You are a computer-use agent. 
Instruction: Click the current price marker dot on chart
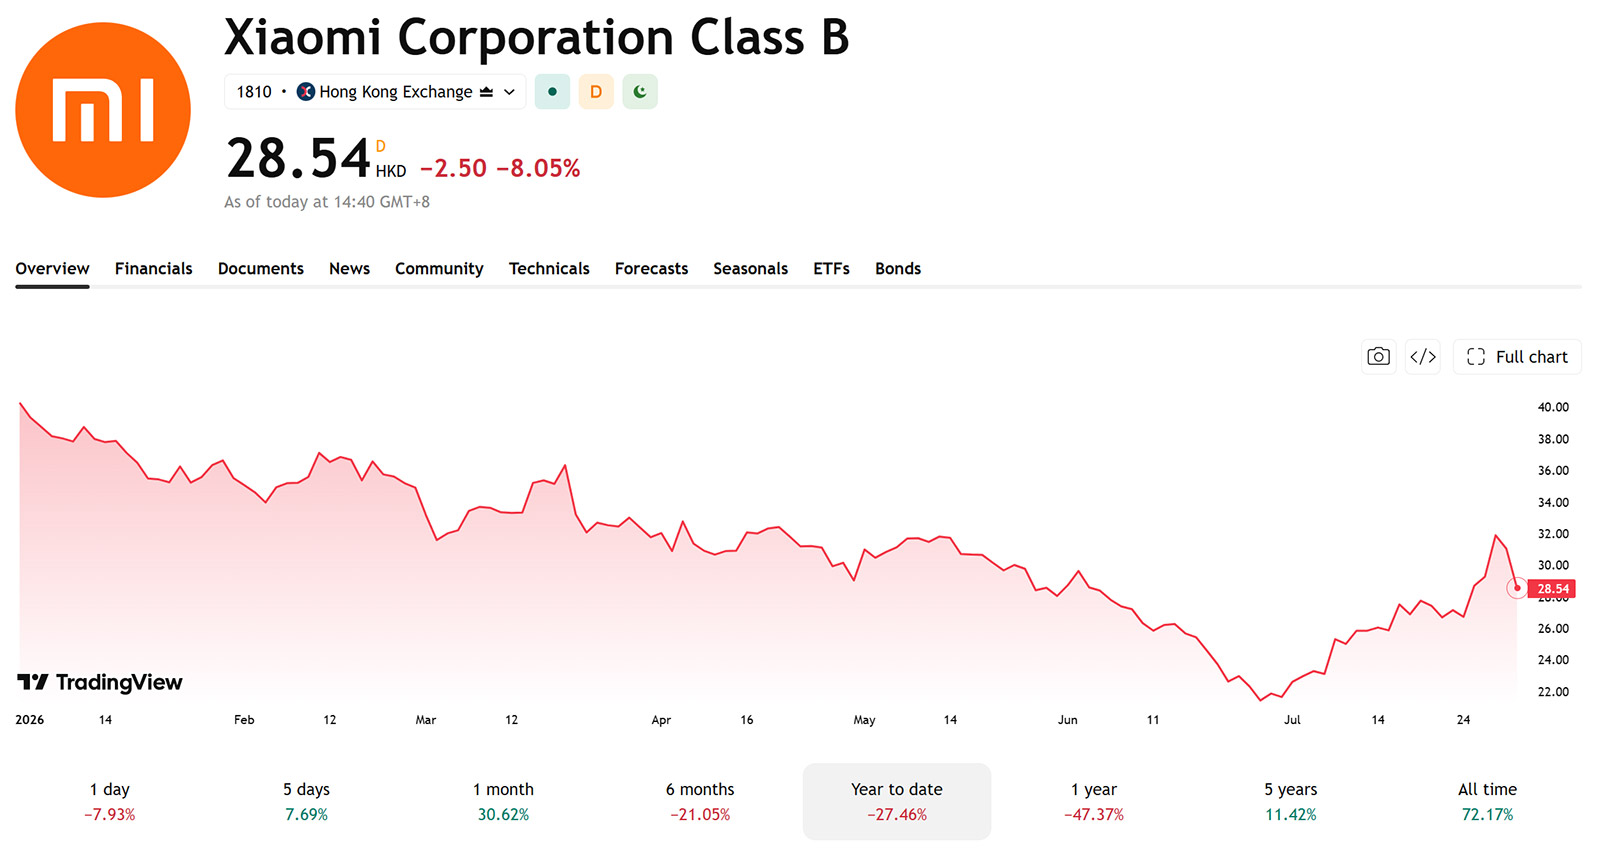1517,588
